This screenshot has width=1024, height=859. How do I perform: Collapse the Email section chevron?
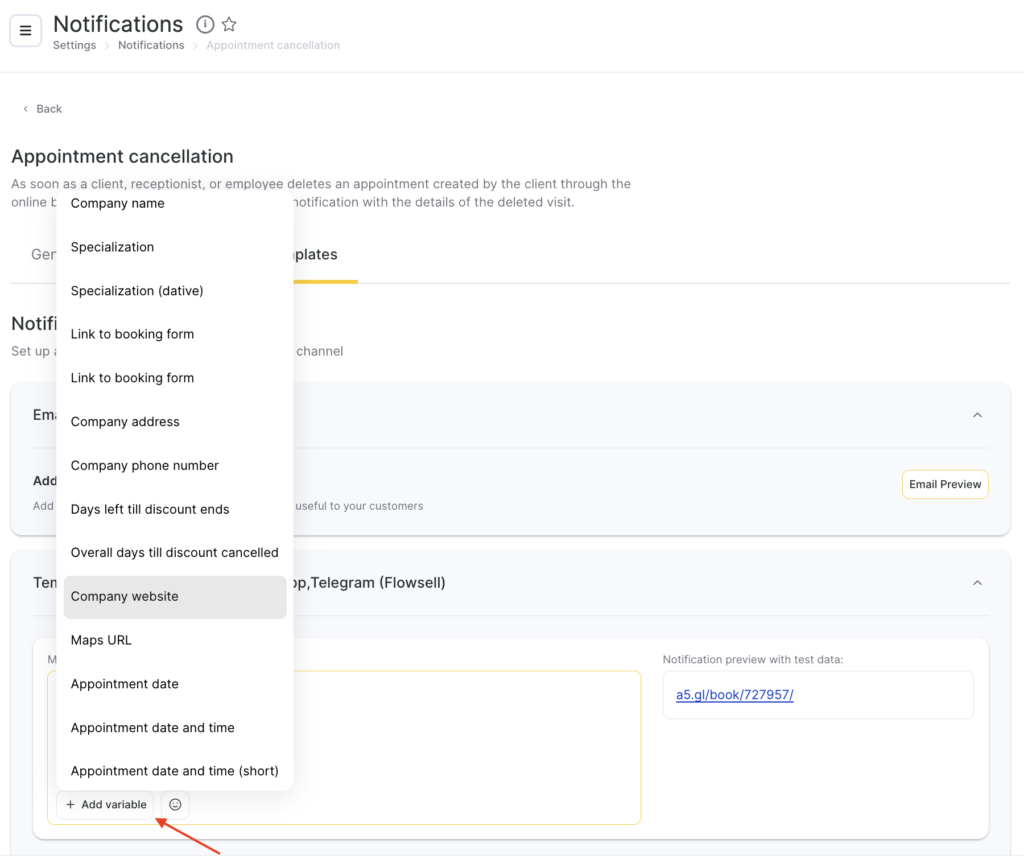[x=977, y=415]
